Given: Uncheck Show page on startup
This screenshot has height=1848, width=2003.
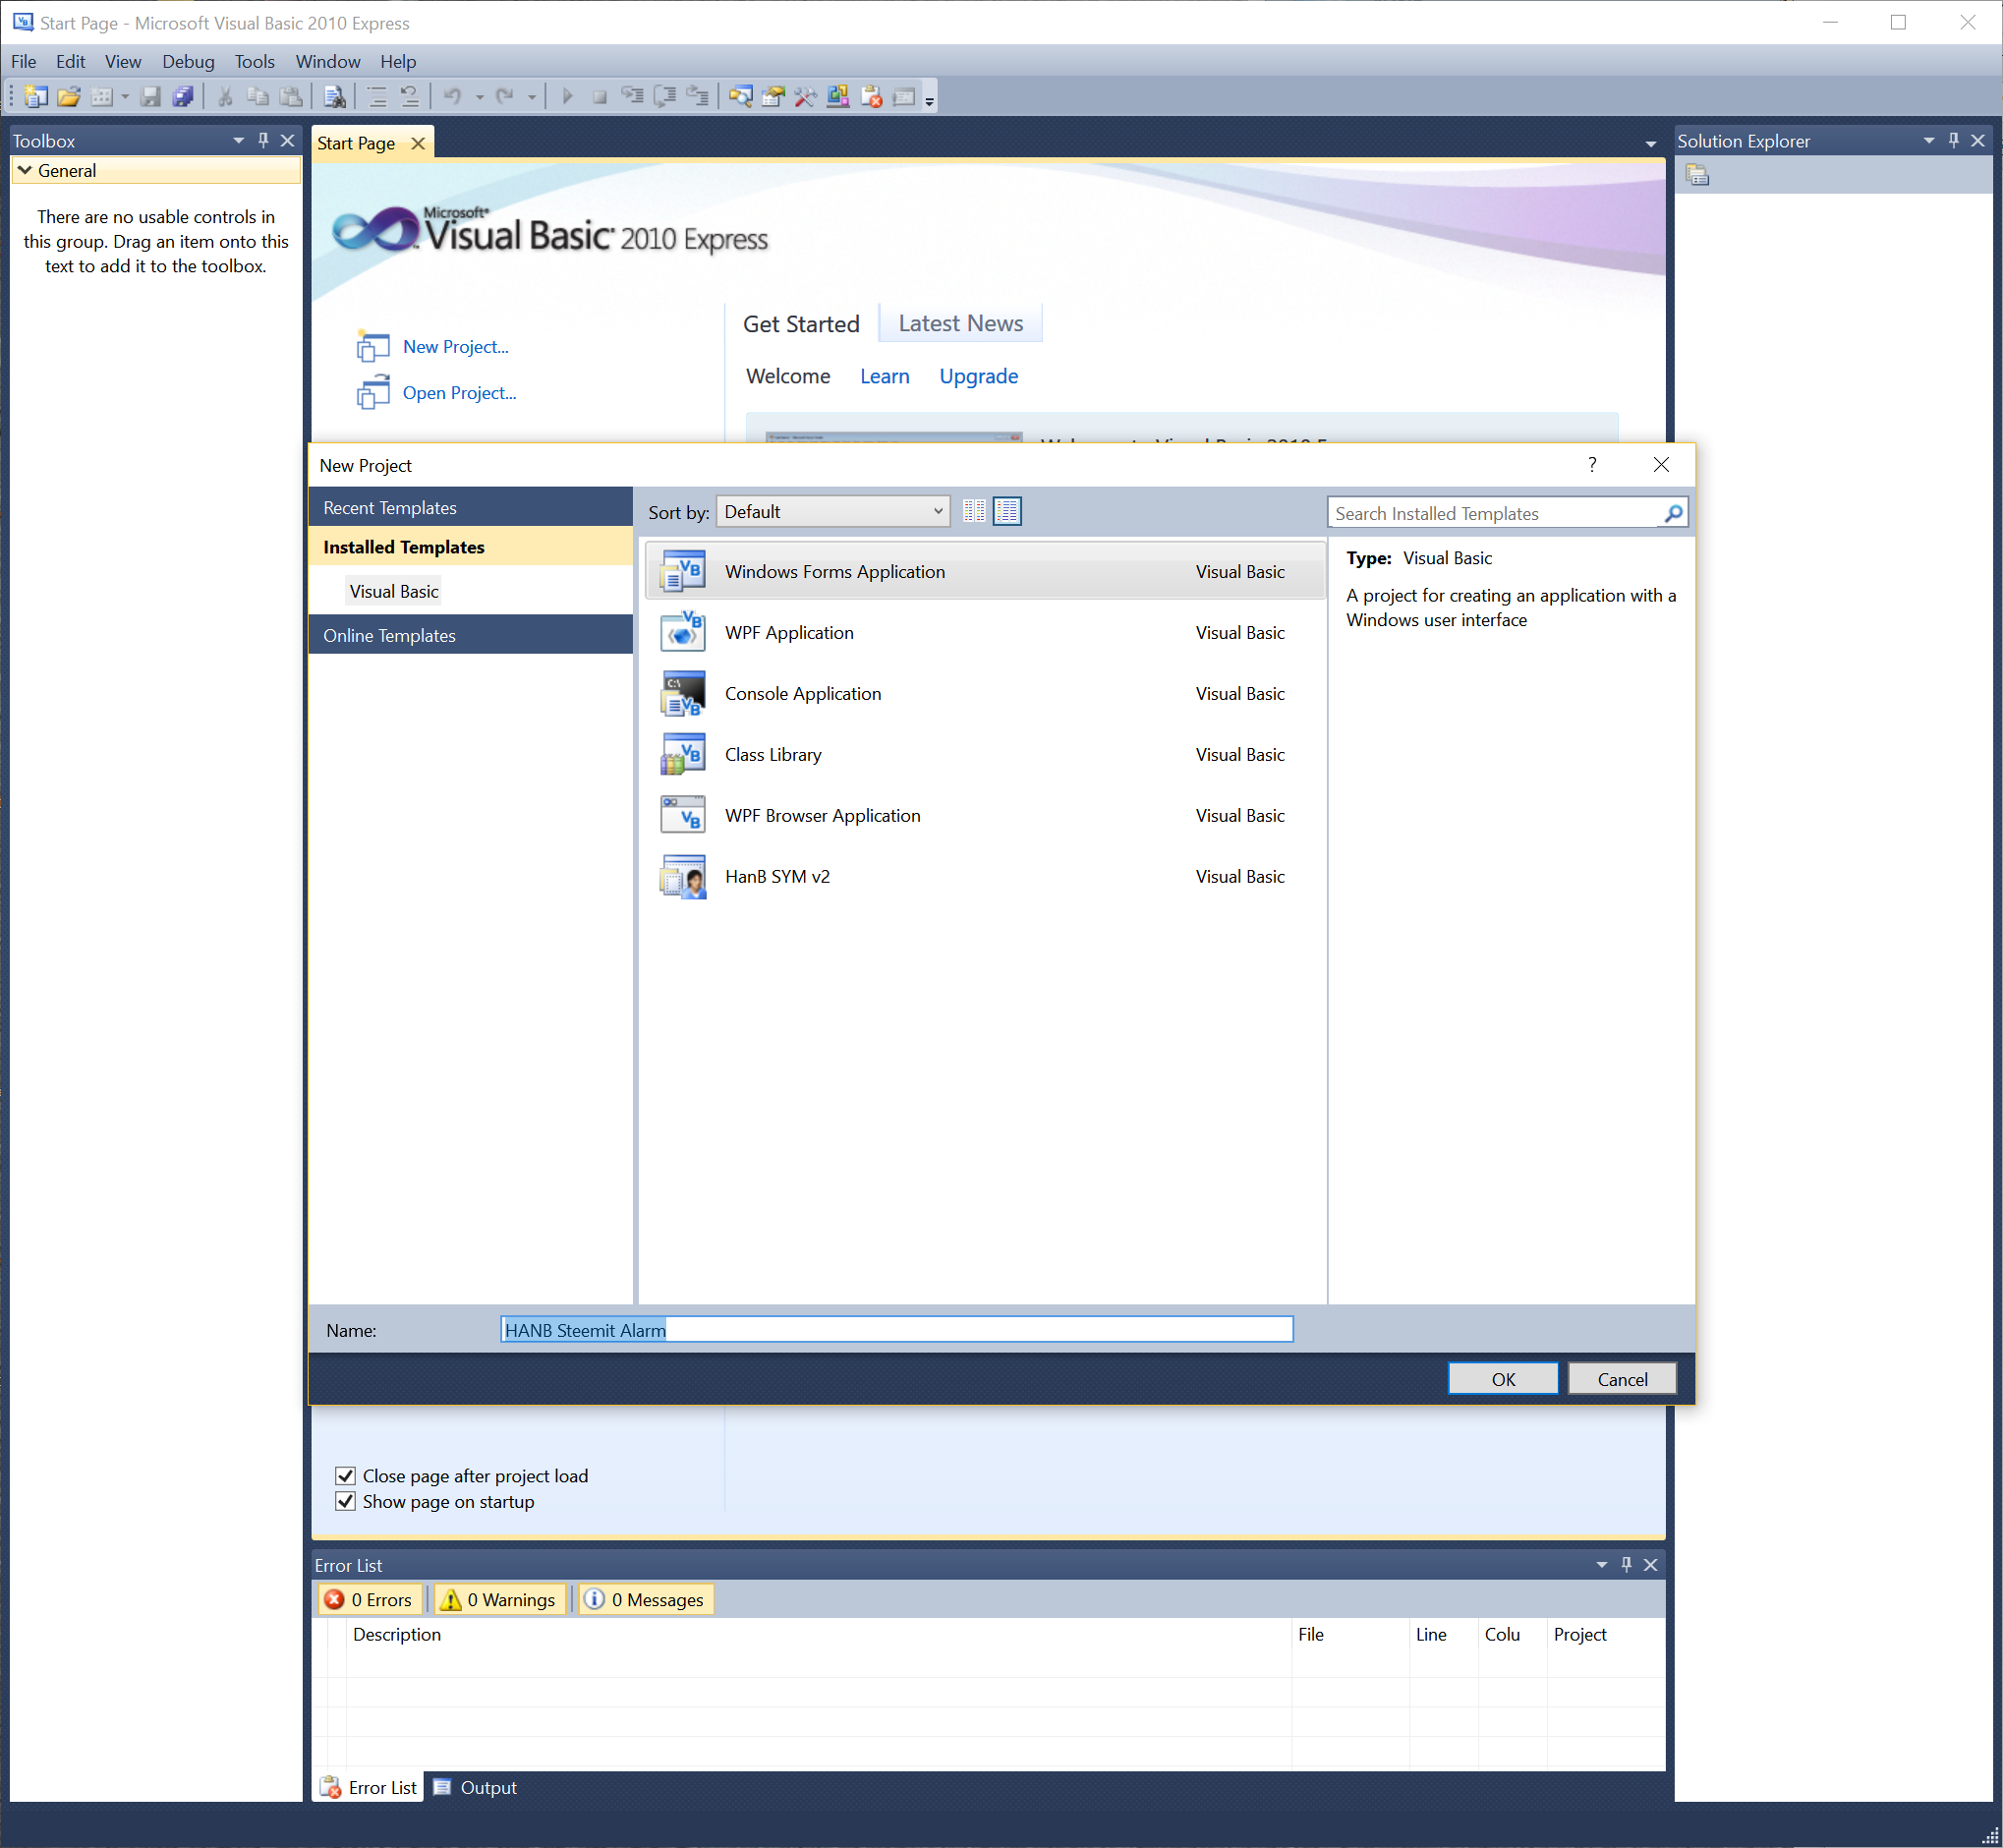Looking at the screenshot, I should coord(346,1502).
